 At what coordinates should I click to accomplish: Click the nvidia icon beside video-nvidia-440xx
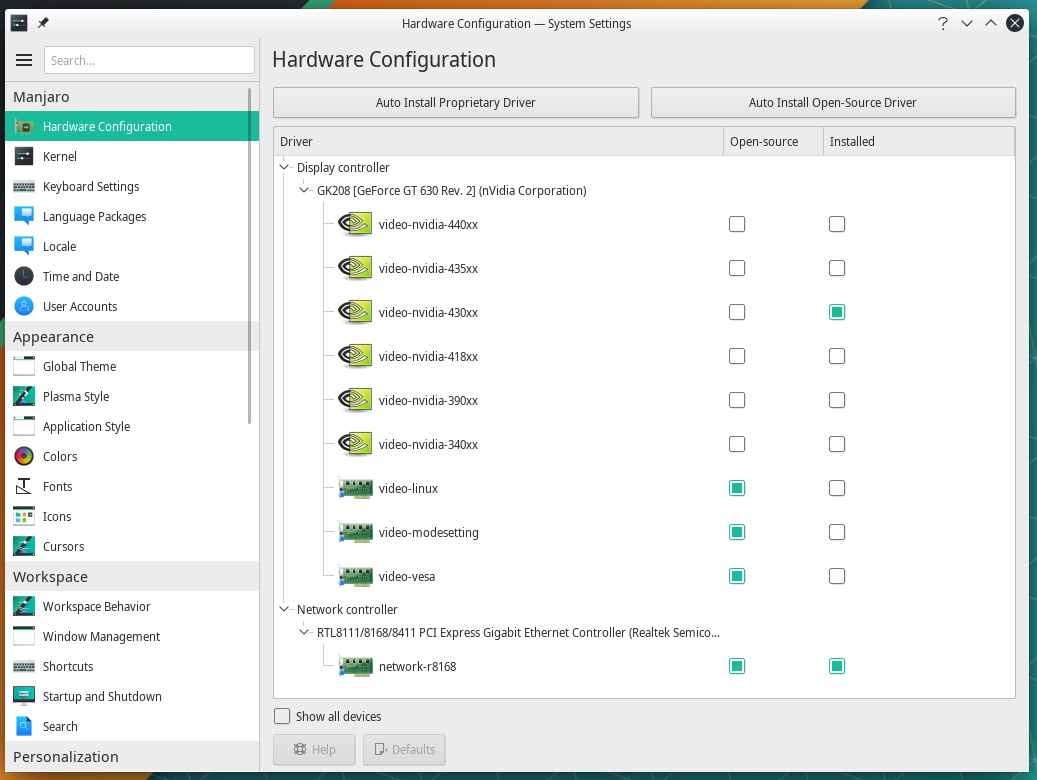click(x=355, y=224)
